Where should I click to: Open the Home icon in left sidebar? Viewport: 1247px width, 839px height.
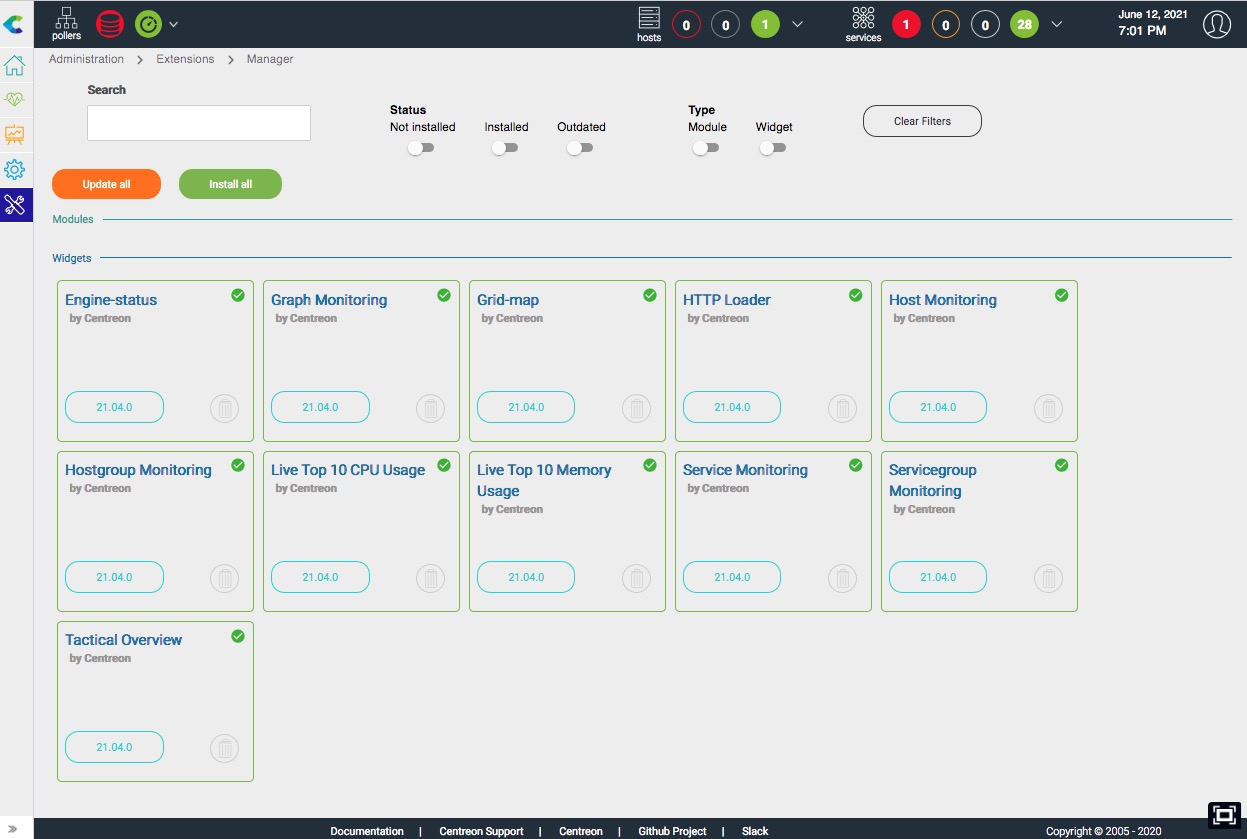pyautogui.click(x=15, y=66)
